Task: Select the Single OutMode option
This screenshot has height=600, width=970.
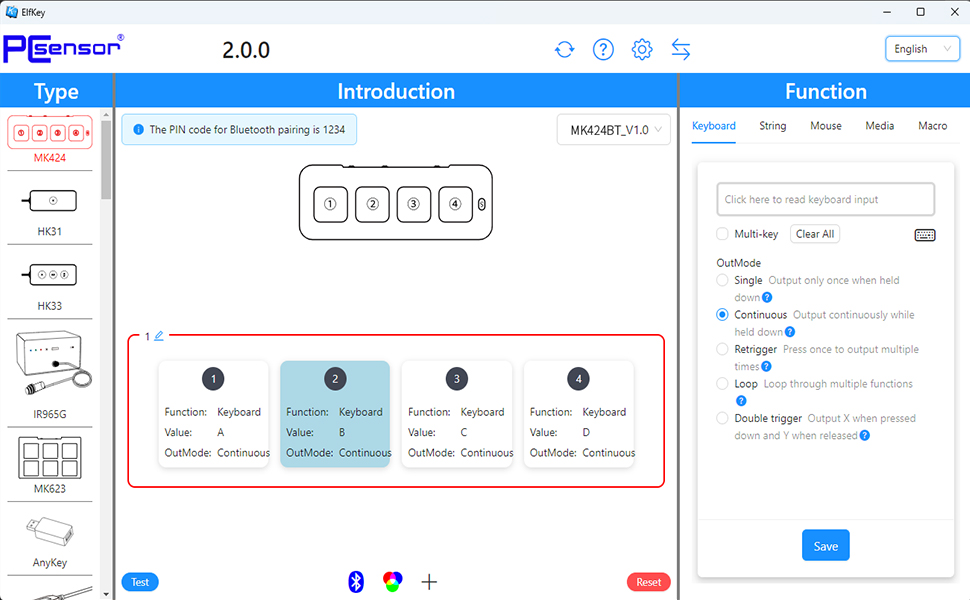Action: coord(723,281)
